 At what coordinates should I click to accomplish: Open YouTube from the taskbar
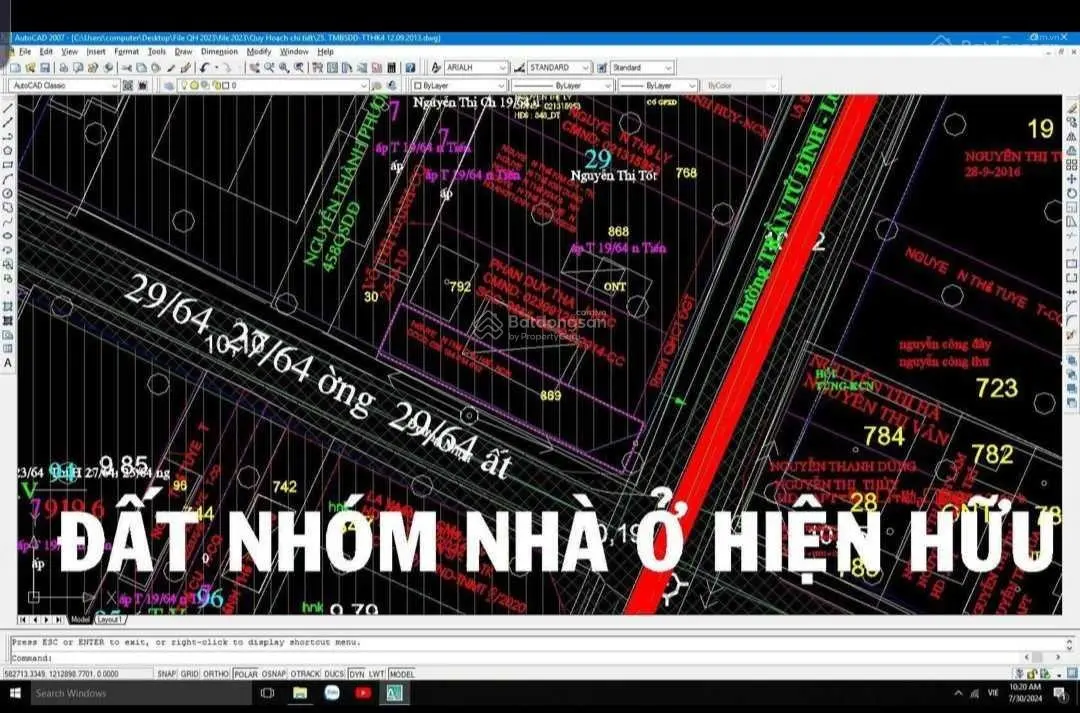[363, 693]
